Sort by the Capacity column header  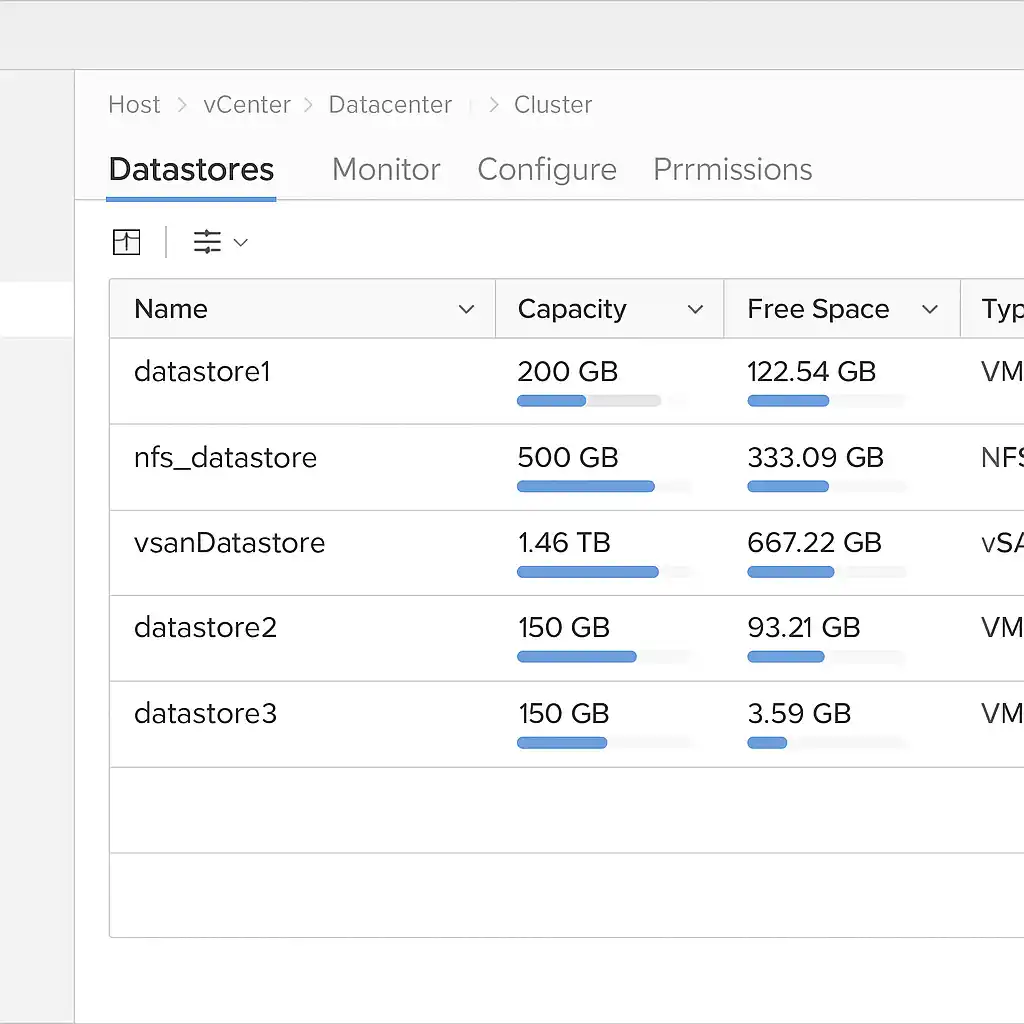(572, 310)
